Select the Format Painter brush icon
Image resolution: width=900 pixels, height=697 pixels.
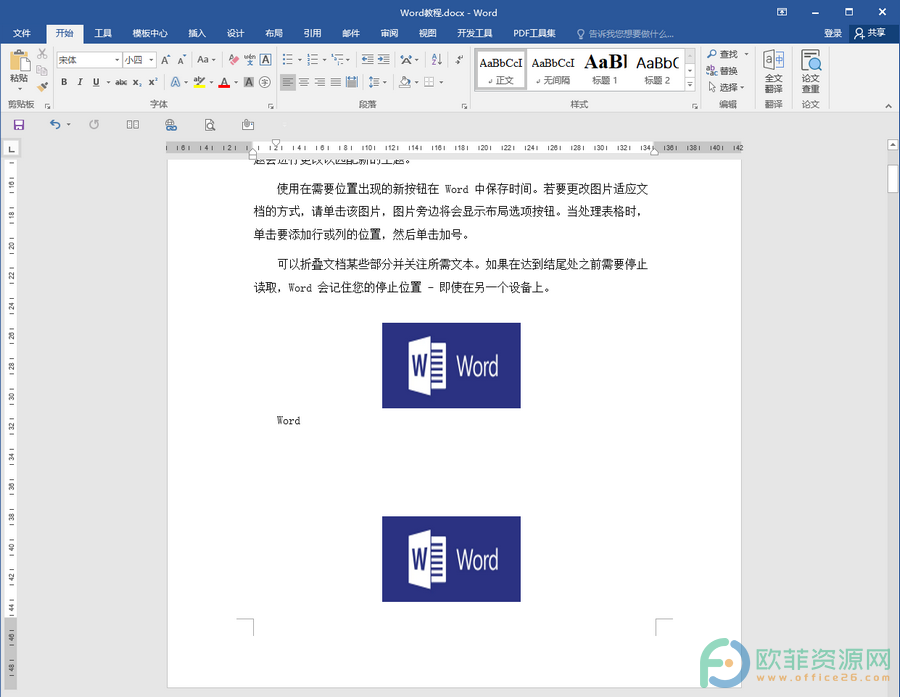point(42,86)
